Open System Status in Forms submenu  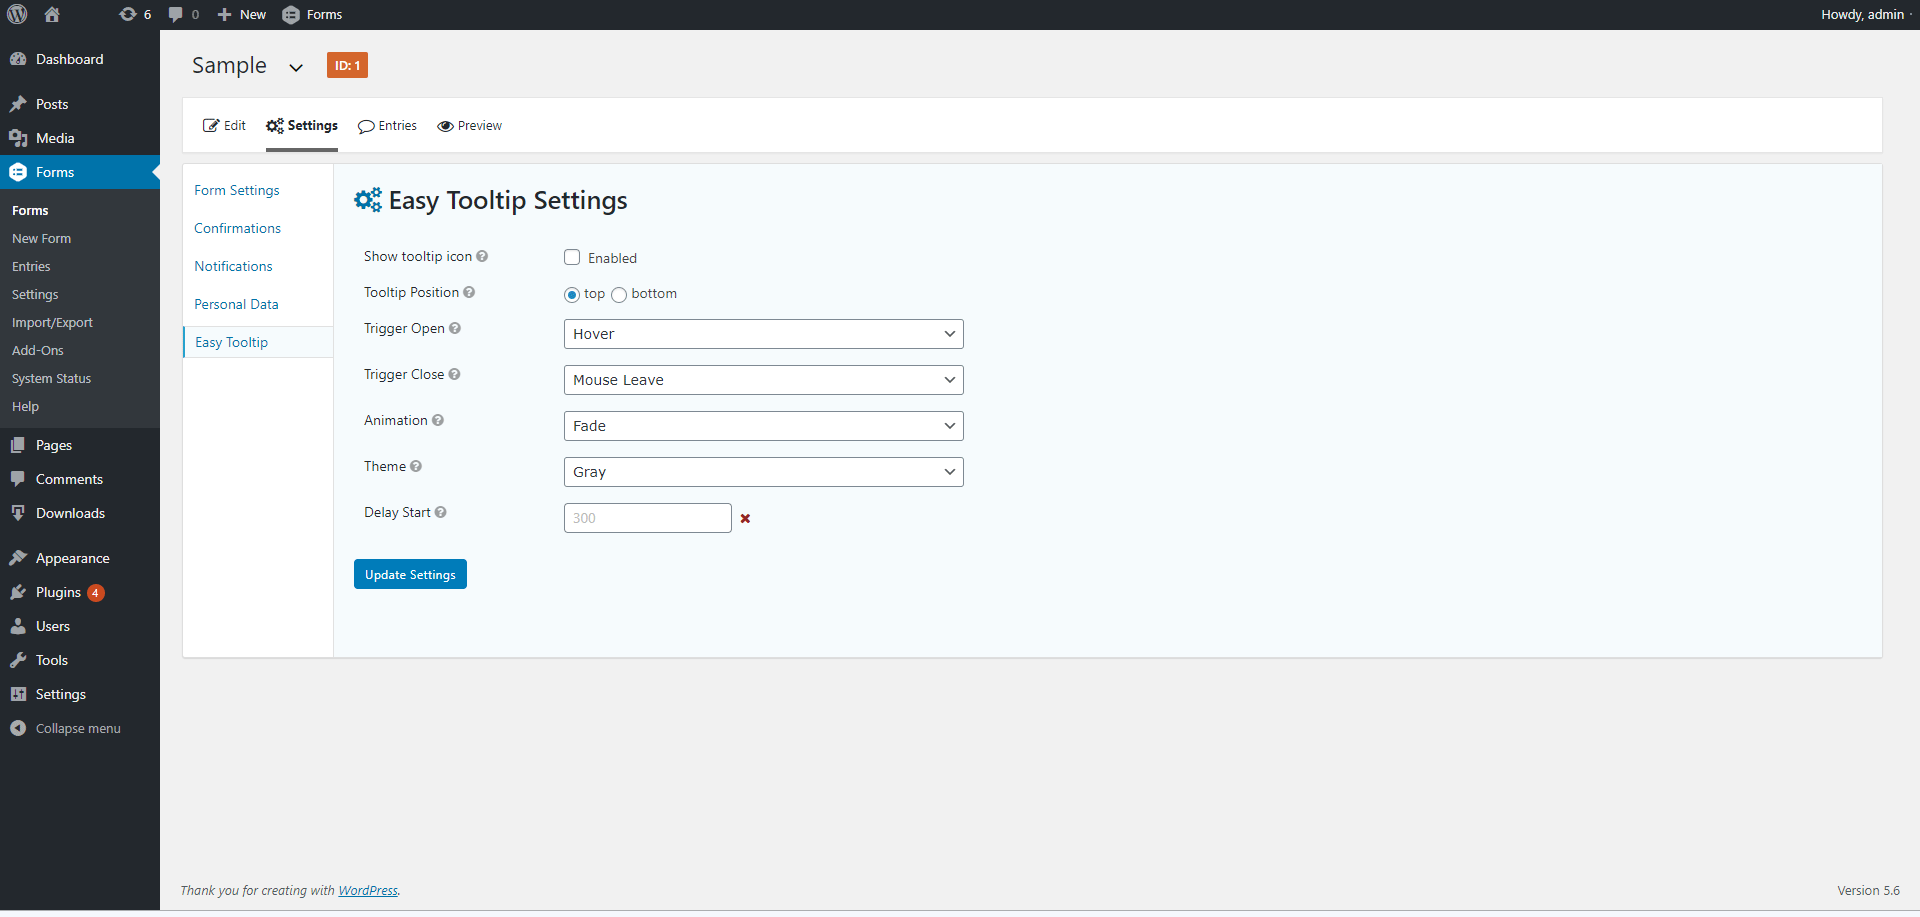point(51,379)
